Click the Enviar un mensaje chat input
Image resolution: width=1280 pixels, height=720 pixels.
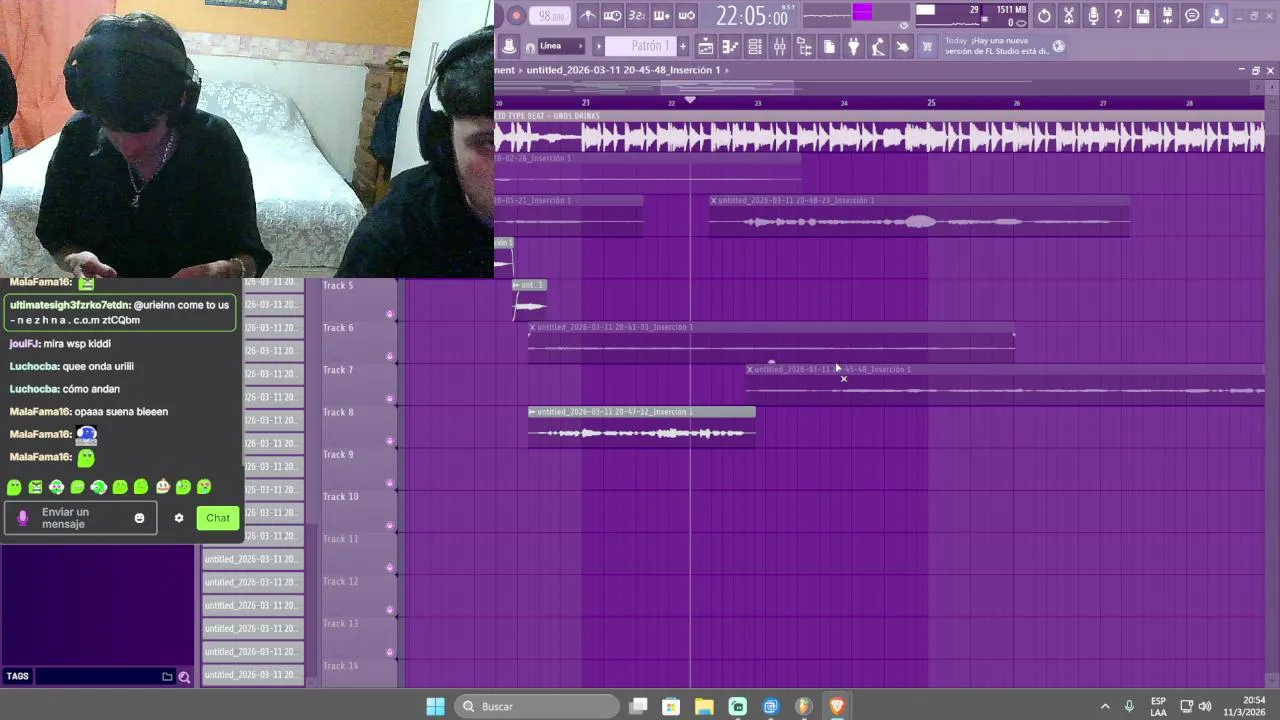click(80, 518)
